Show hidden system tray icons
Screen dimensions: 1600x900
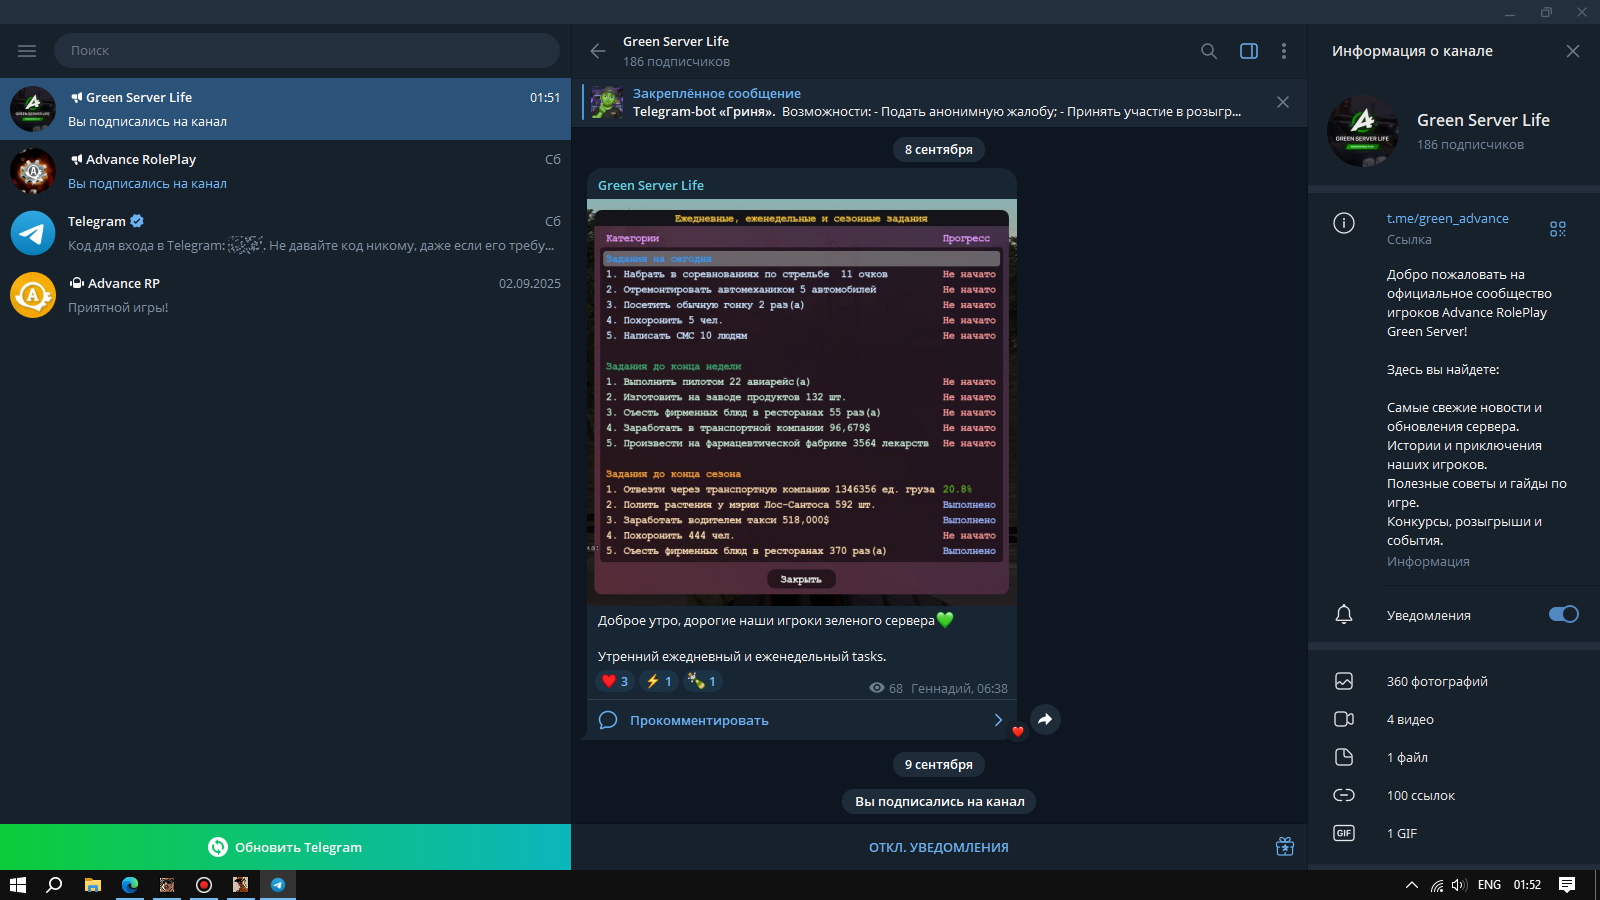1412,885
